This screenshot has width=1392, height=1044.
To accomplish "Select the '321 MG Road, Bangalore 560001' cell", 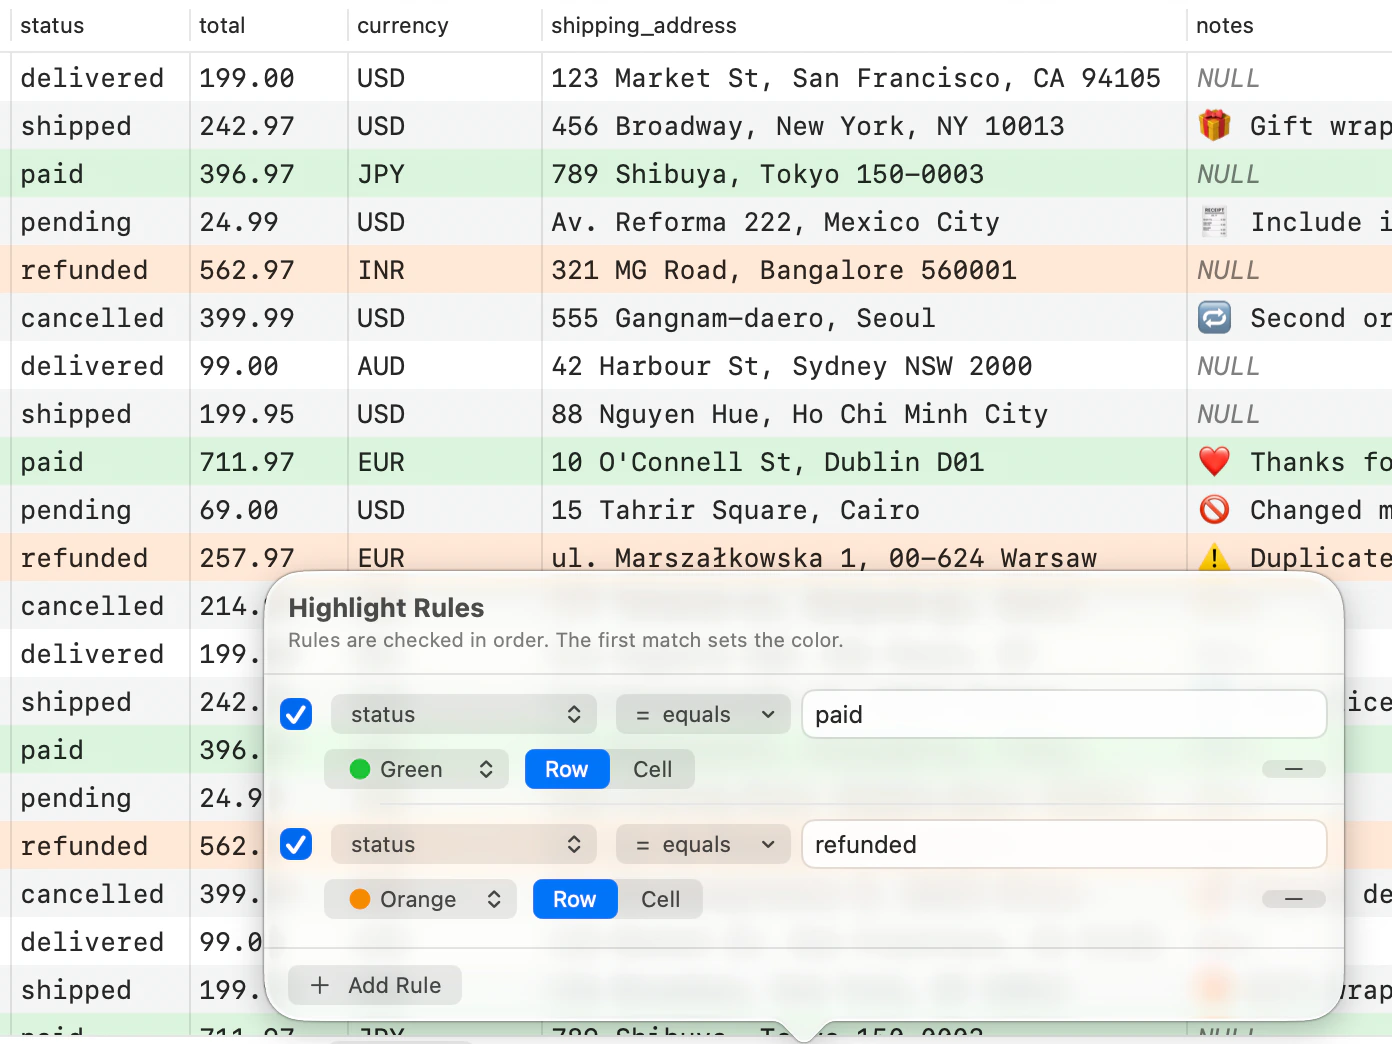I will [x=864, y=270].
